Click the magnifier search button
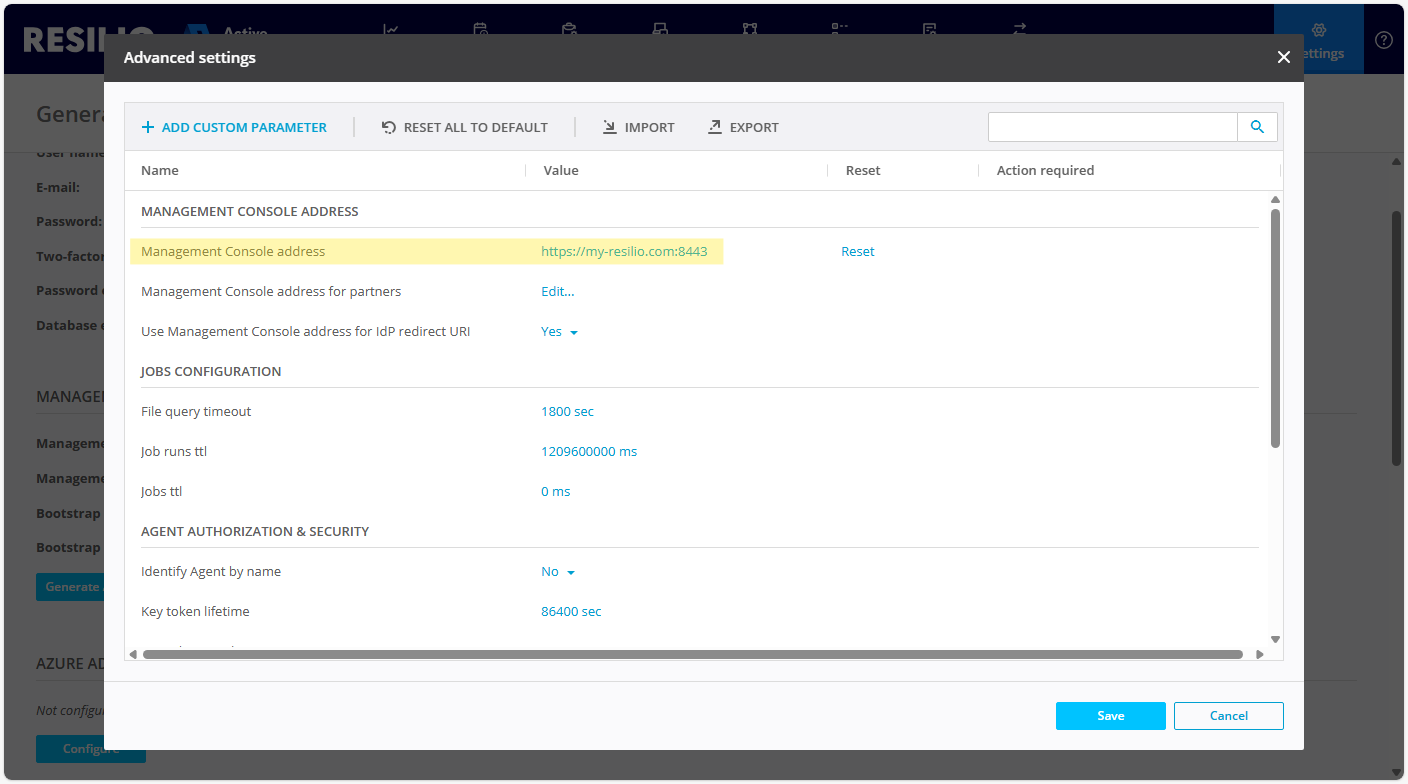The width and height of the screenshot is (1408, 784). 1257,127
